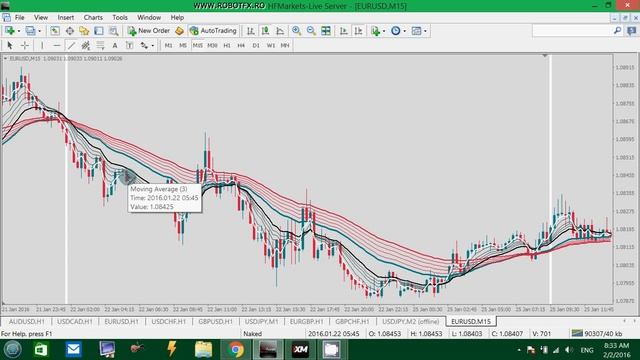Switch to the M5 timeframe
This screenshot has height=360, width=640.
pyautogui.click(x=183, y=45)
